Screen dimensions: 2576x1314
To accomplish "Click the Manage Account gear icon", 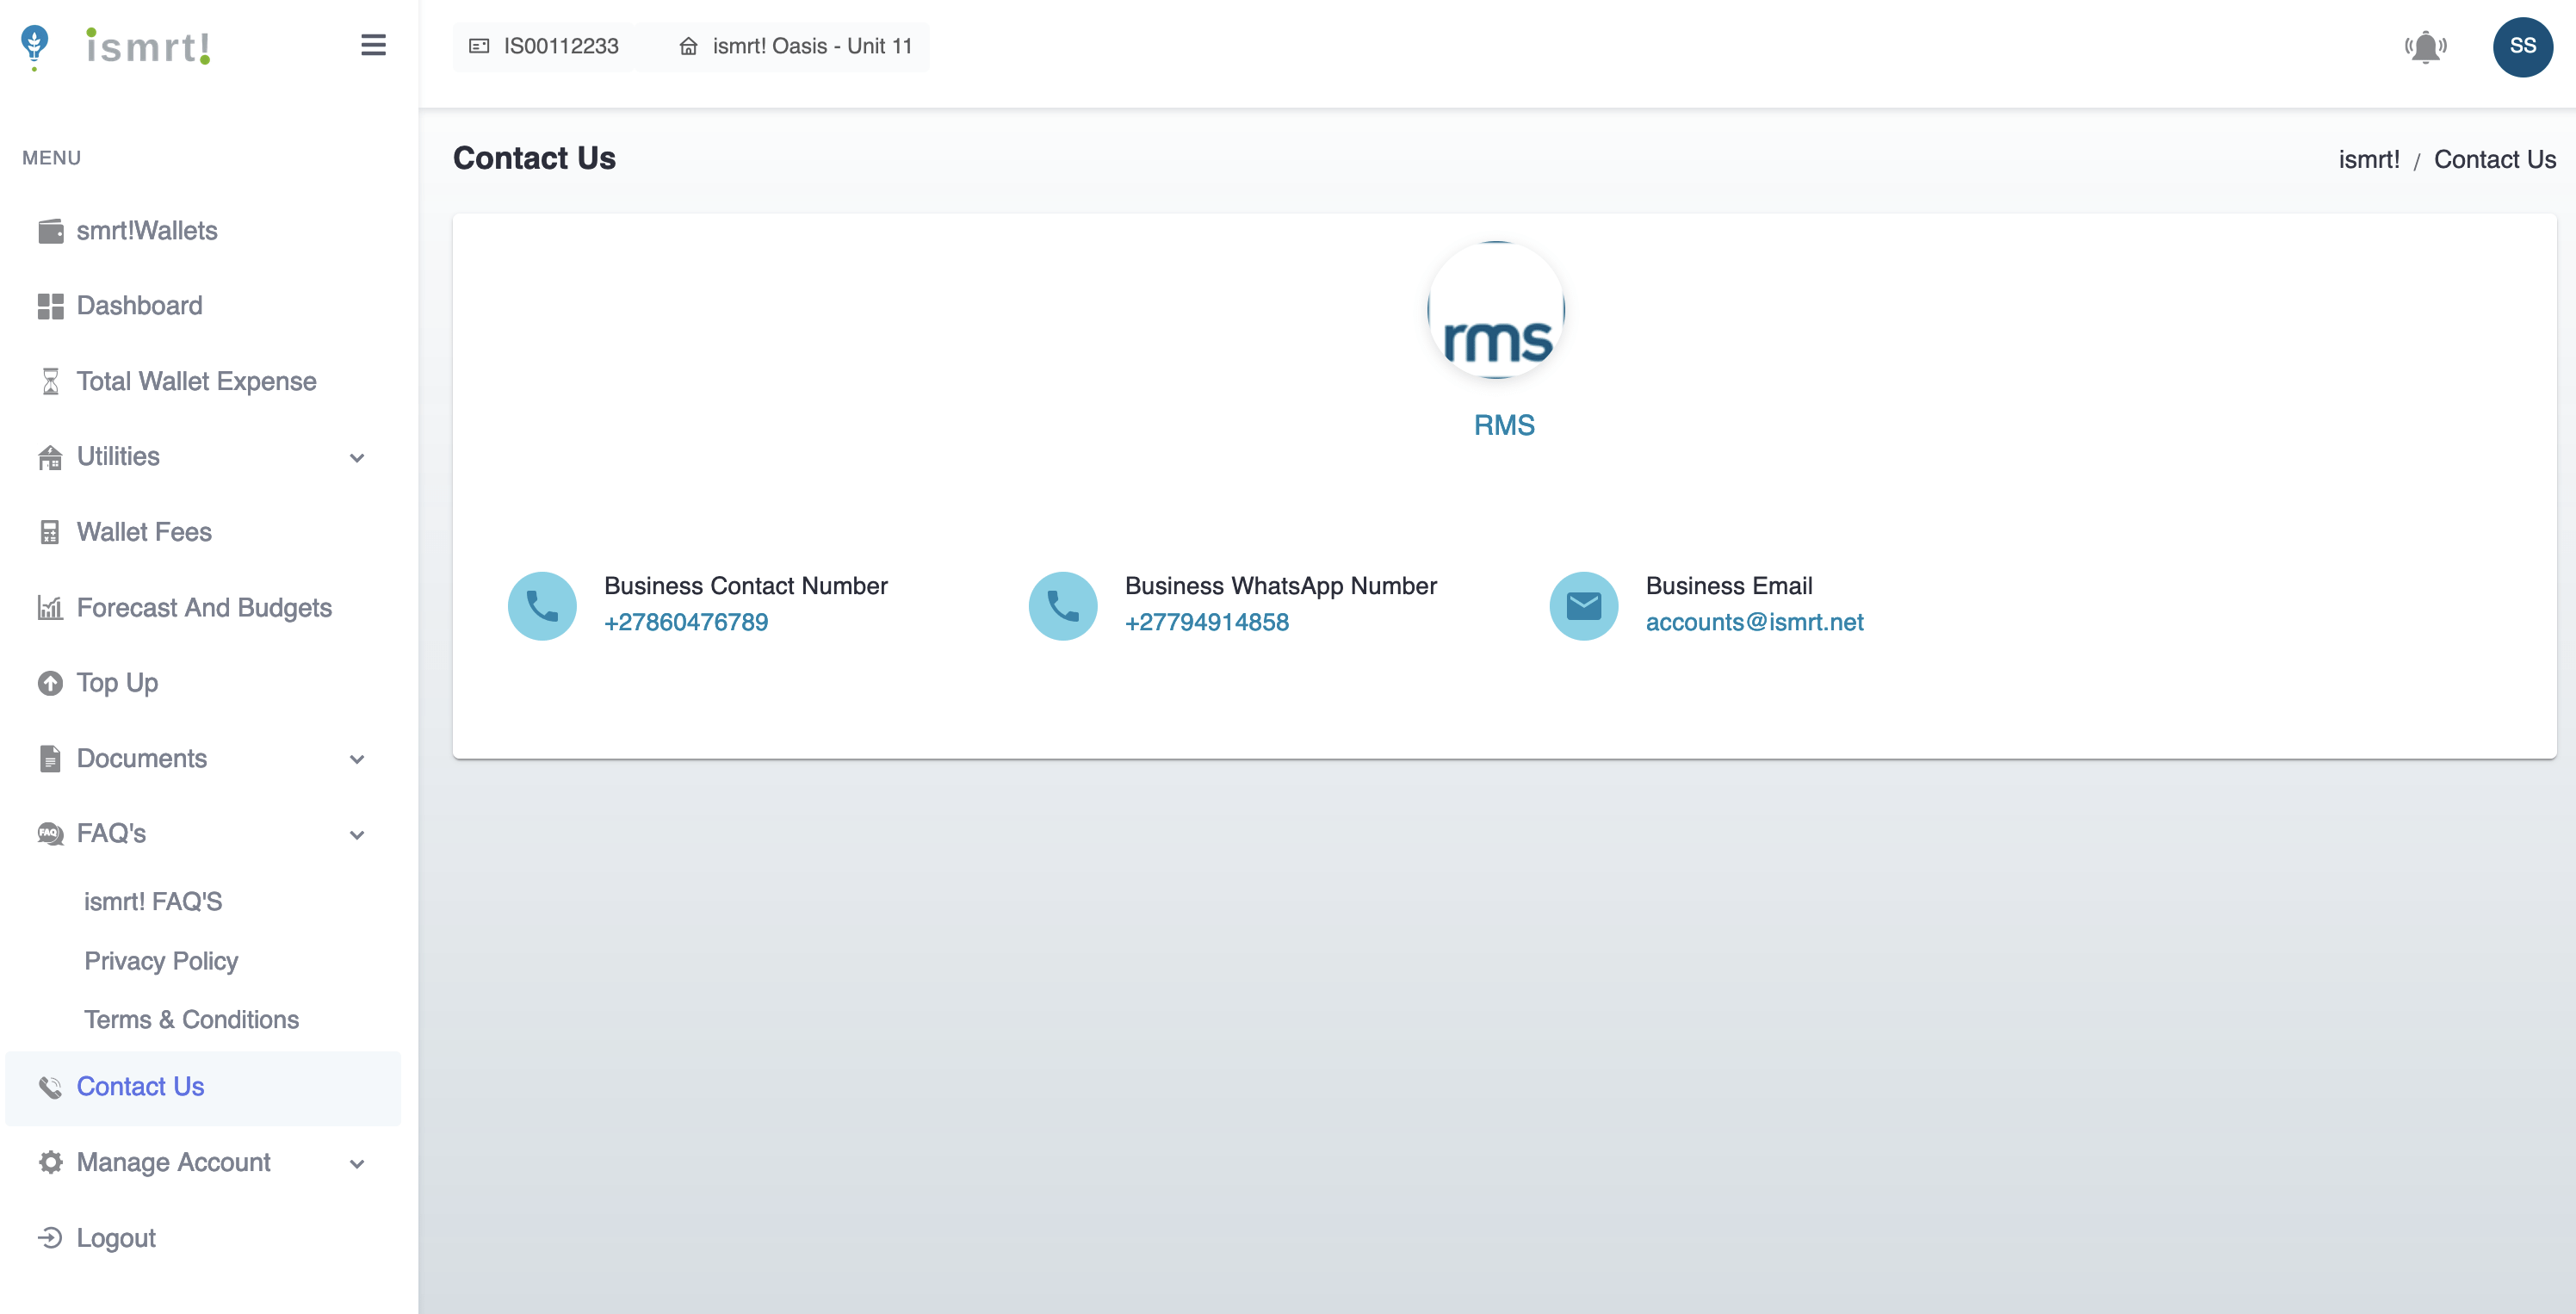I will click(50, 1162).
